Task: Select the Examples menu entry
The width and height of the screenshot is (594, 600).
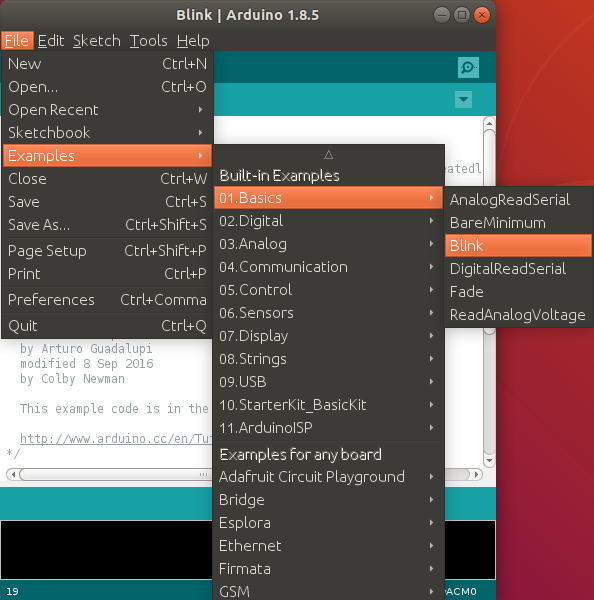Action: [107, 156]
